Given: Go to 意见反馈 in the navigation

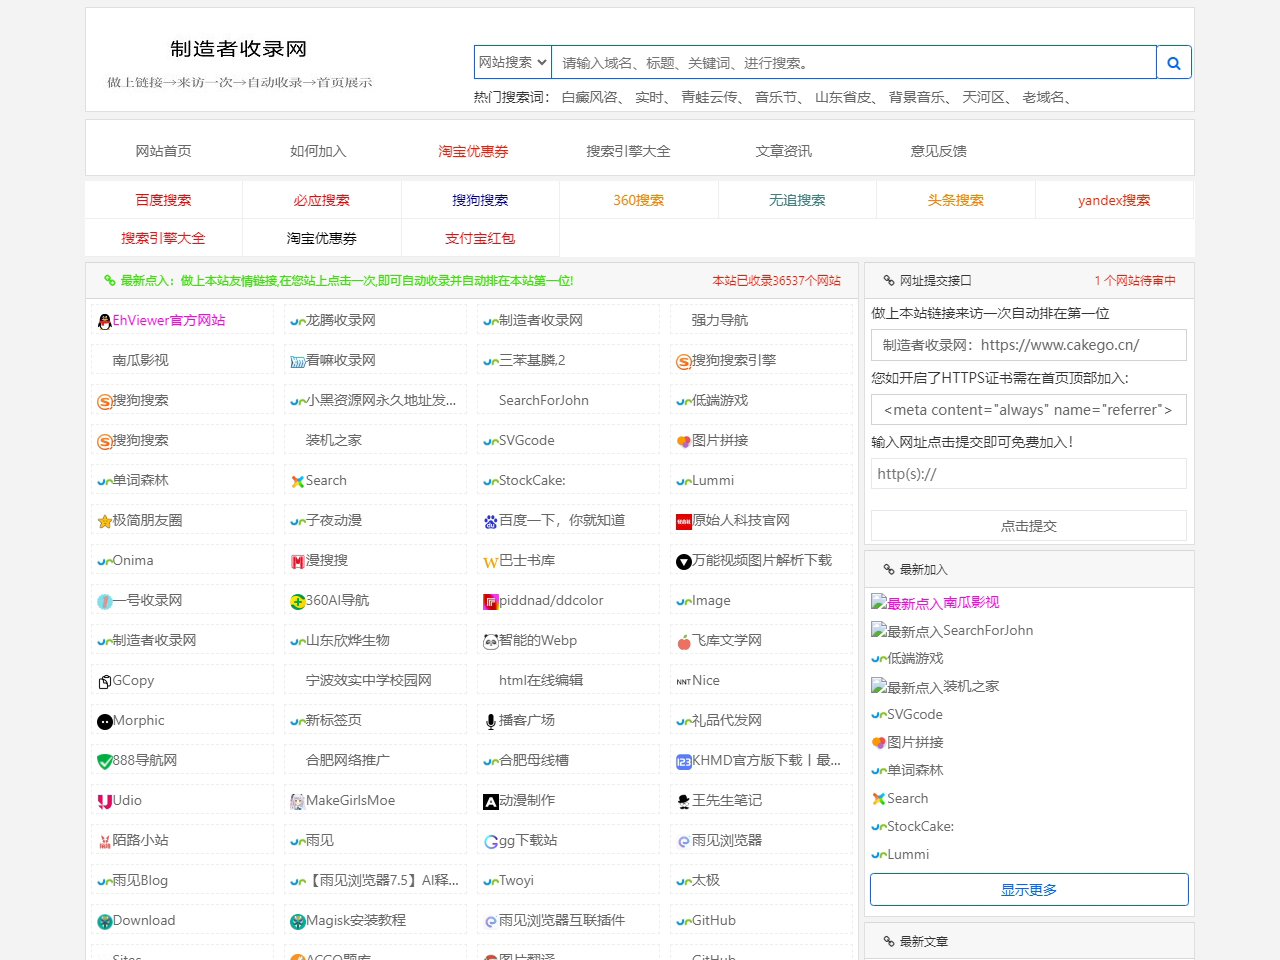Looking at the screenshot, I should pyautogui.click(x=938, y=151).
